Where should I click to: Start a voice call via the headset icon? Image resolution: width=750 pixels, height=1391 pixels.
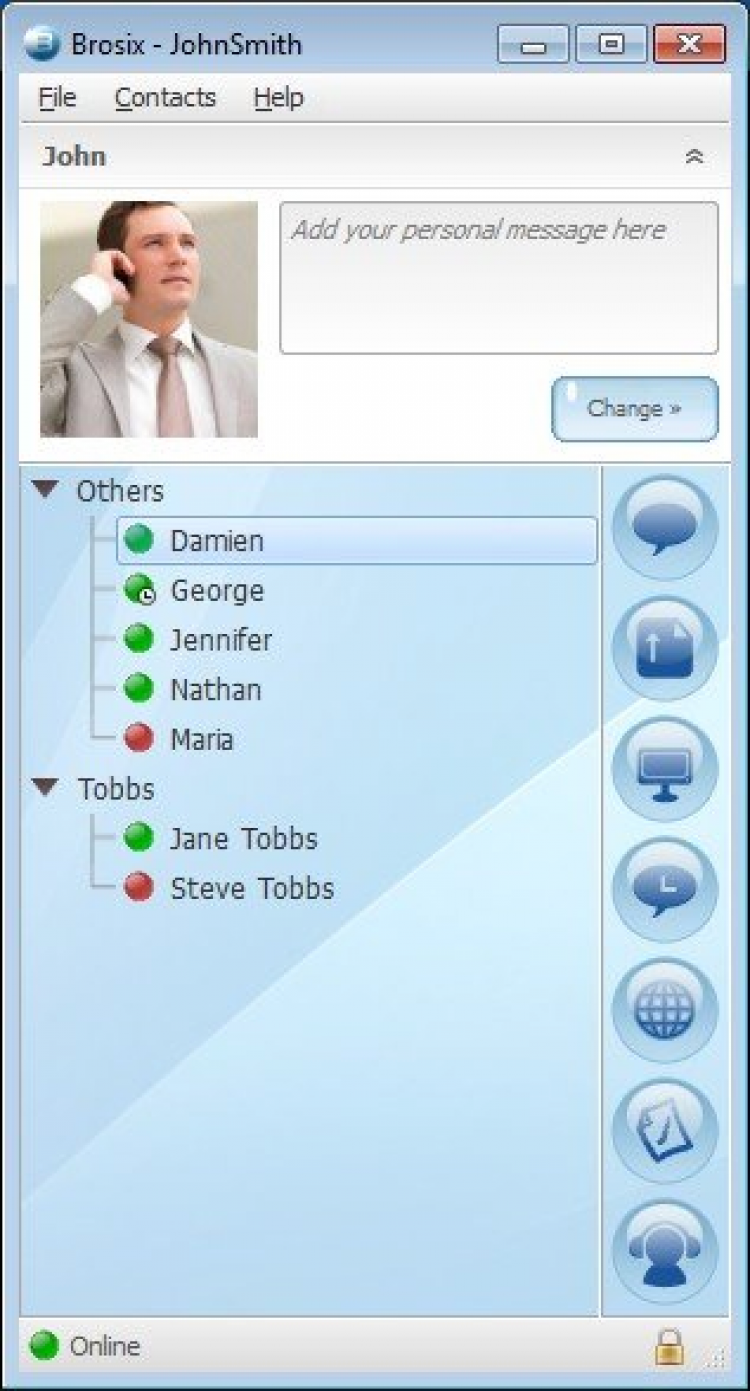(x=665, y=1251)
